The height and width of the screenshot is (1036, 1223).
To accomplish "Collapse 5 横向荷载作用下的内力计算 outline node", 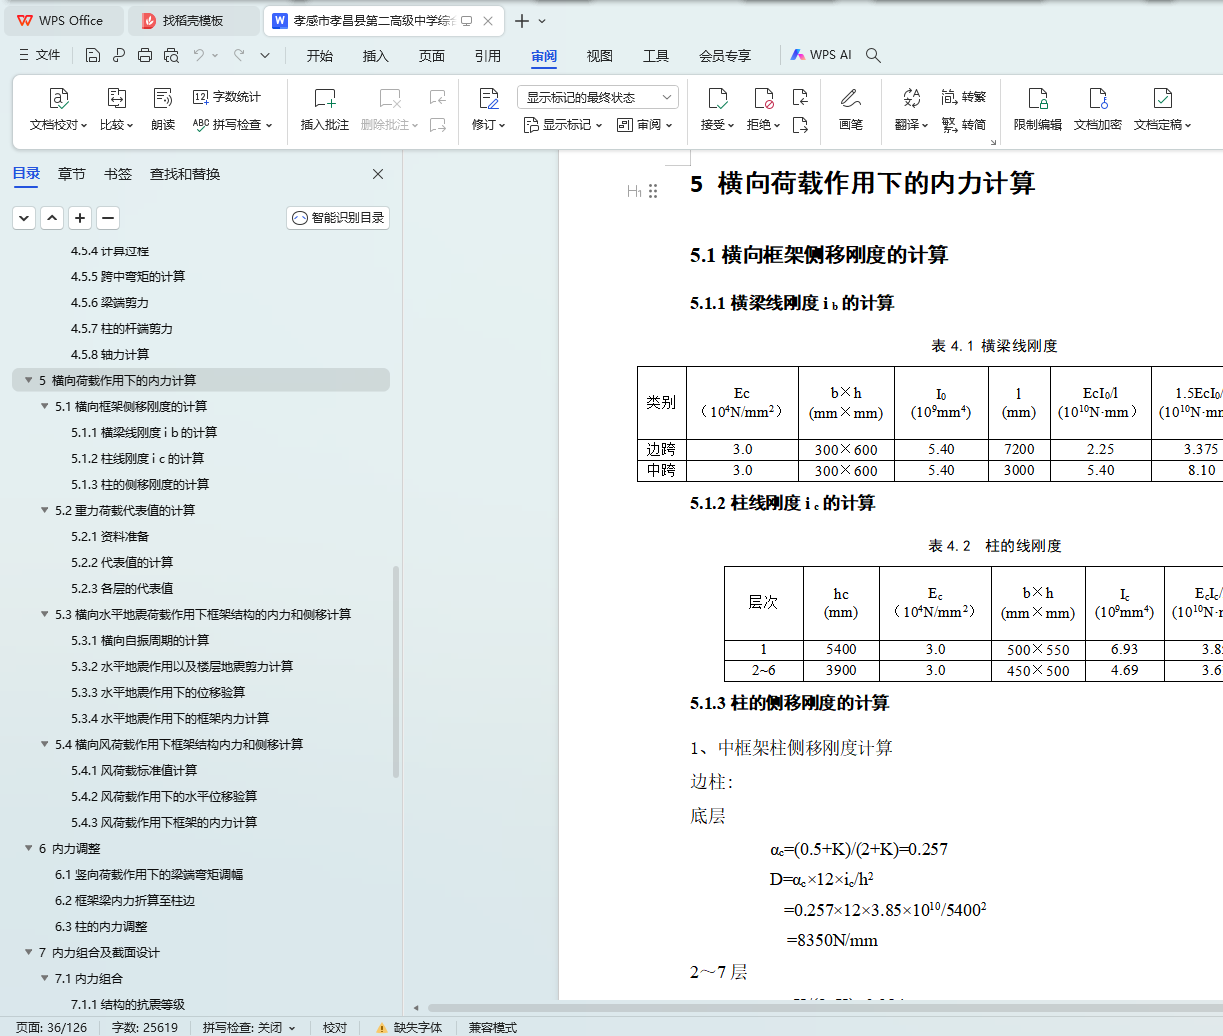I will pos(28,380).
